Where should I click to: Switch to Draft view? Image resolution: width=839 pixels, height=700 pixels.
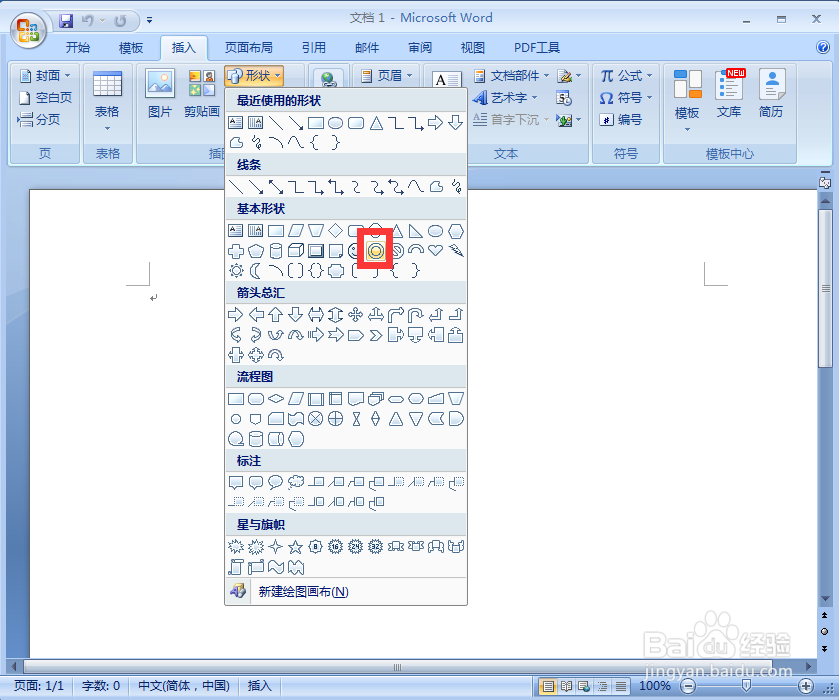tap(621, 686)
